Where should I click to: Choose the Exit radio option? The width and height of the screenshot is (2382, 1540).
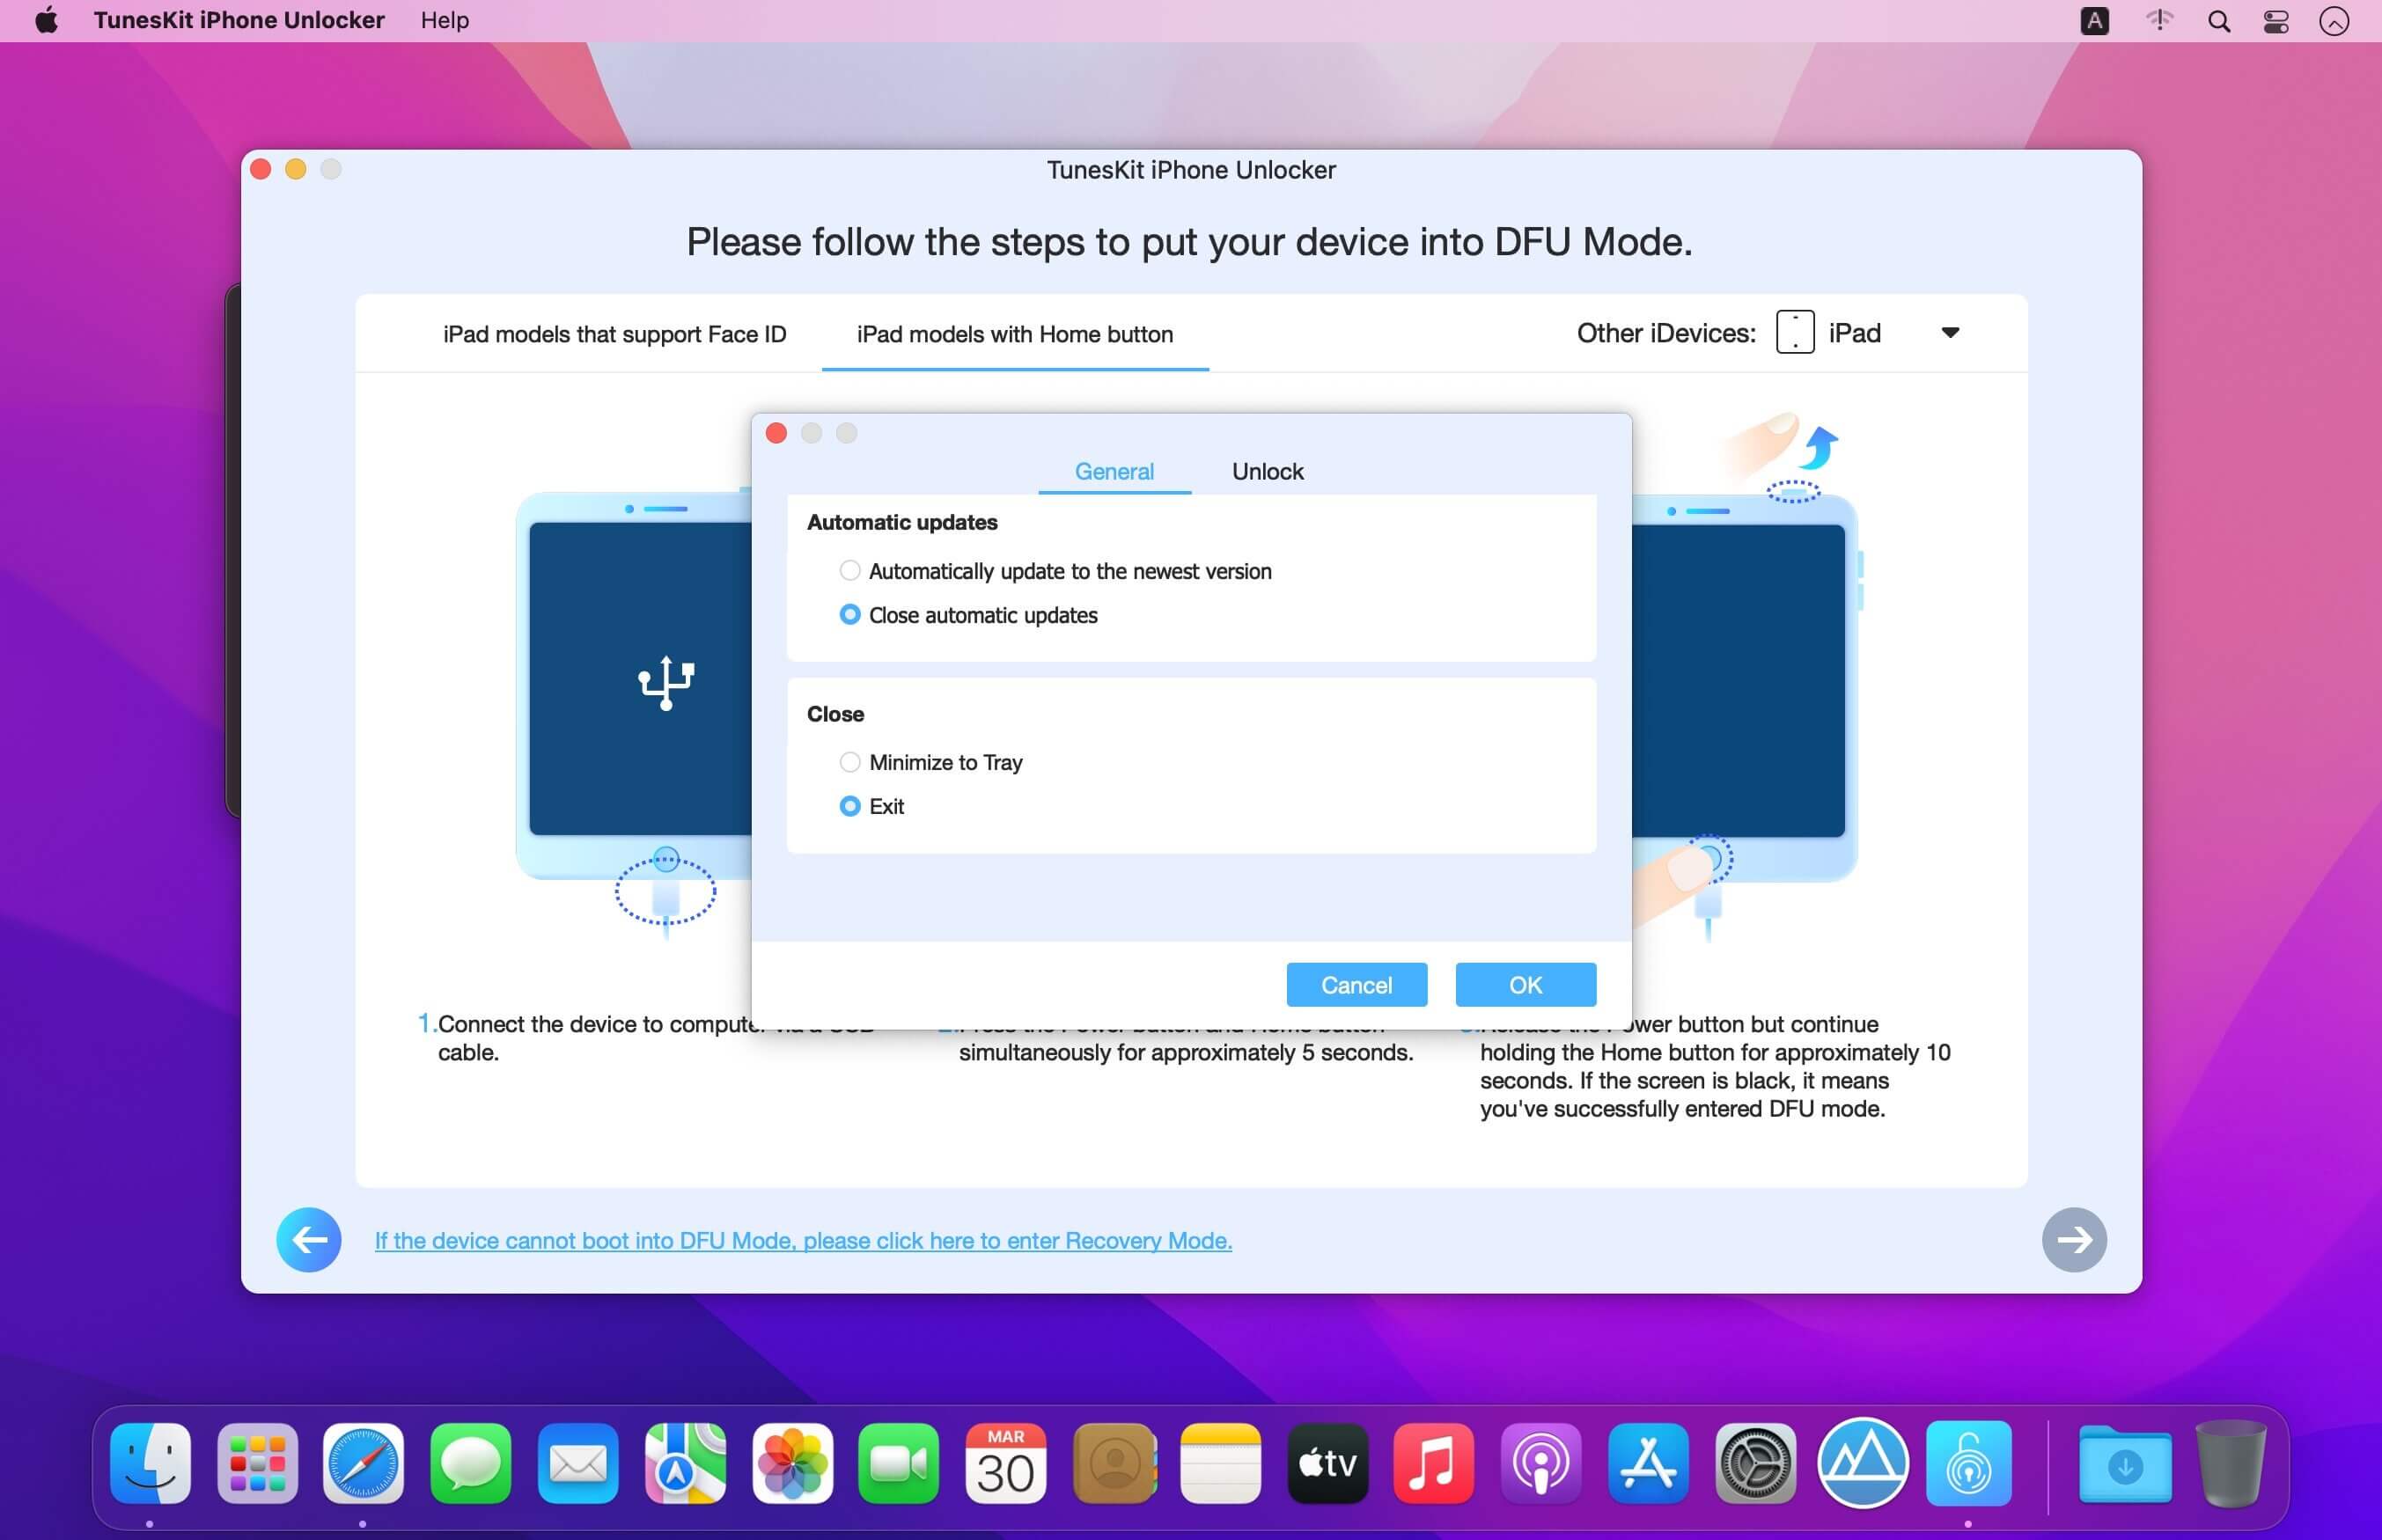tap(850, 806)
